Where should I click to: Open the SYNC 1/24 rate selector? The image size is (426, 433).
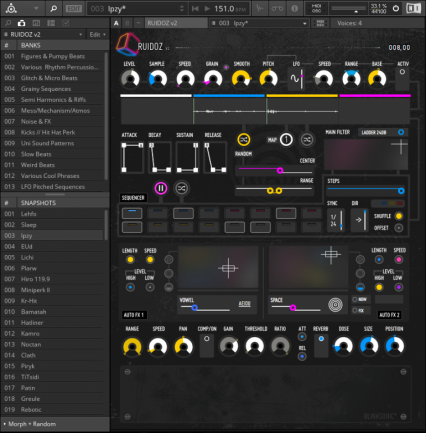(336, 220)
